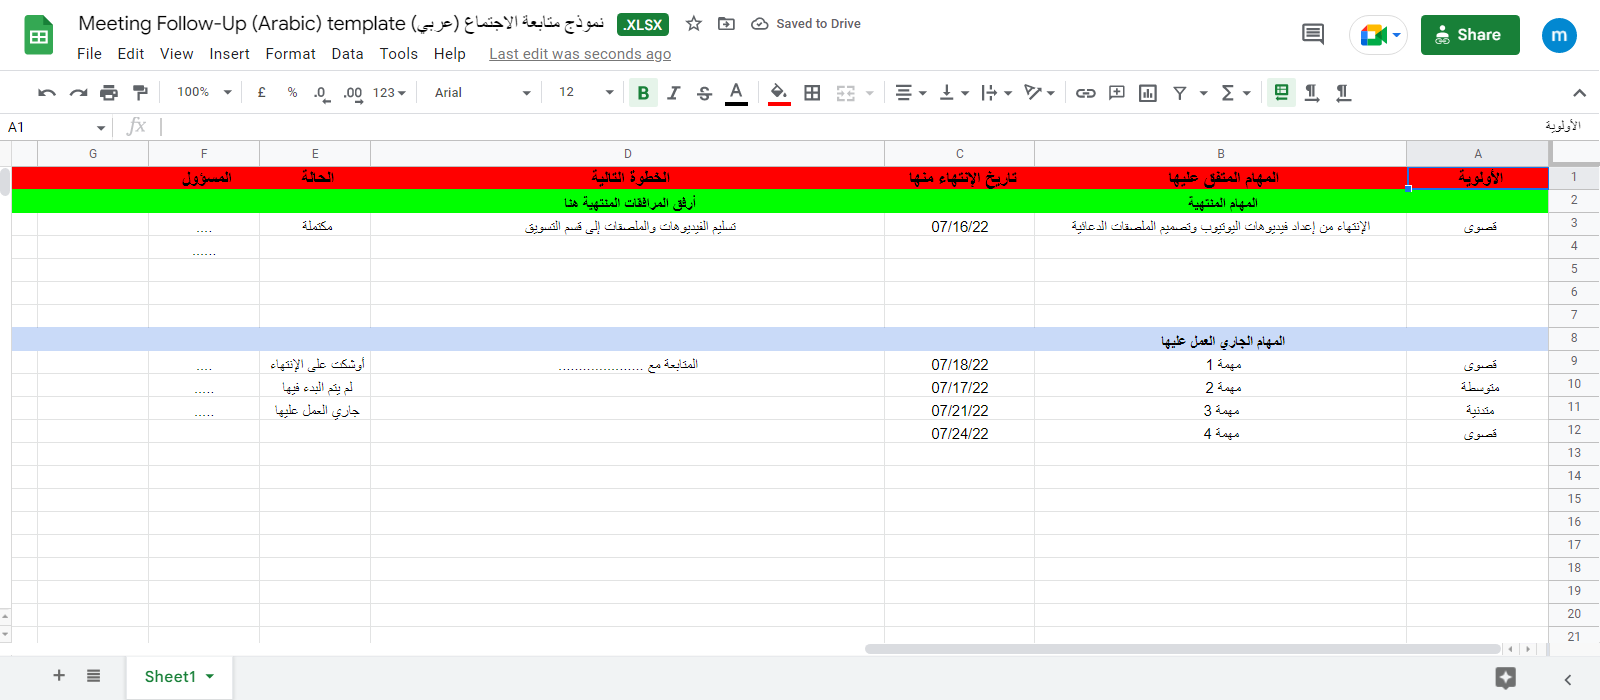This screenshot has width=1600, height=700.
Task: Click the merge cells icon
Action: [x=846, y=93]
